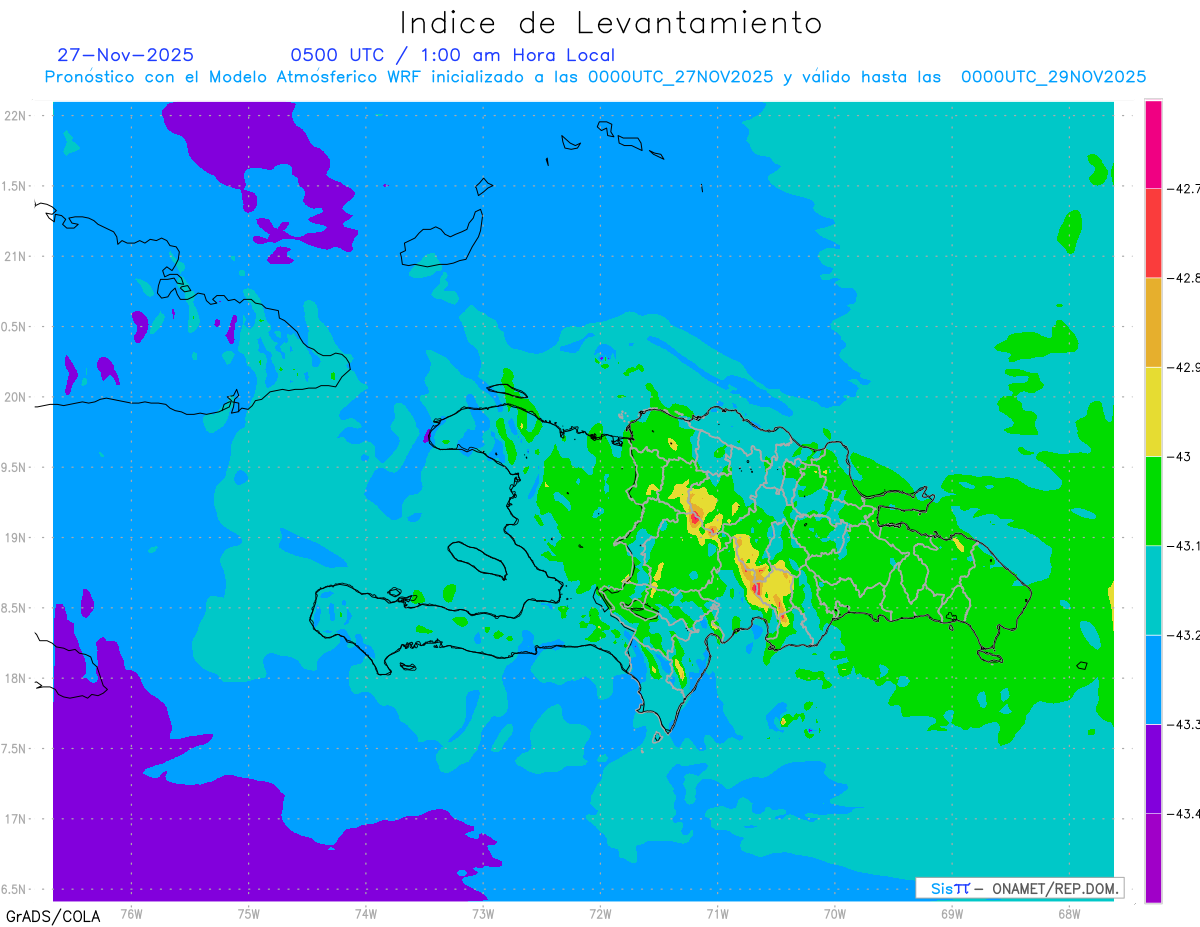
Task: Click the '74W' longitude label
Action: coord(366,913)
